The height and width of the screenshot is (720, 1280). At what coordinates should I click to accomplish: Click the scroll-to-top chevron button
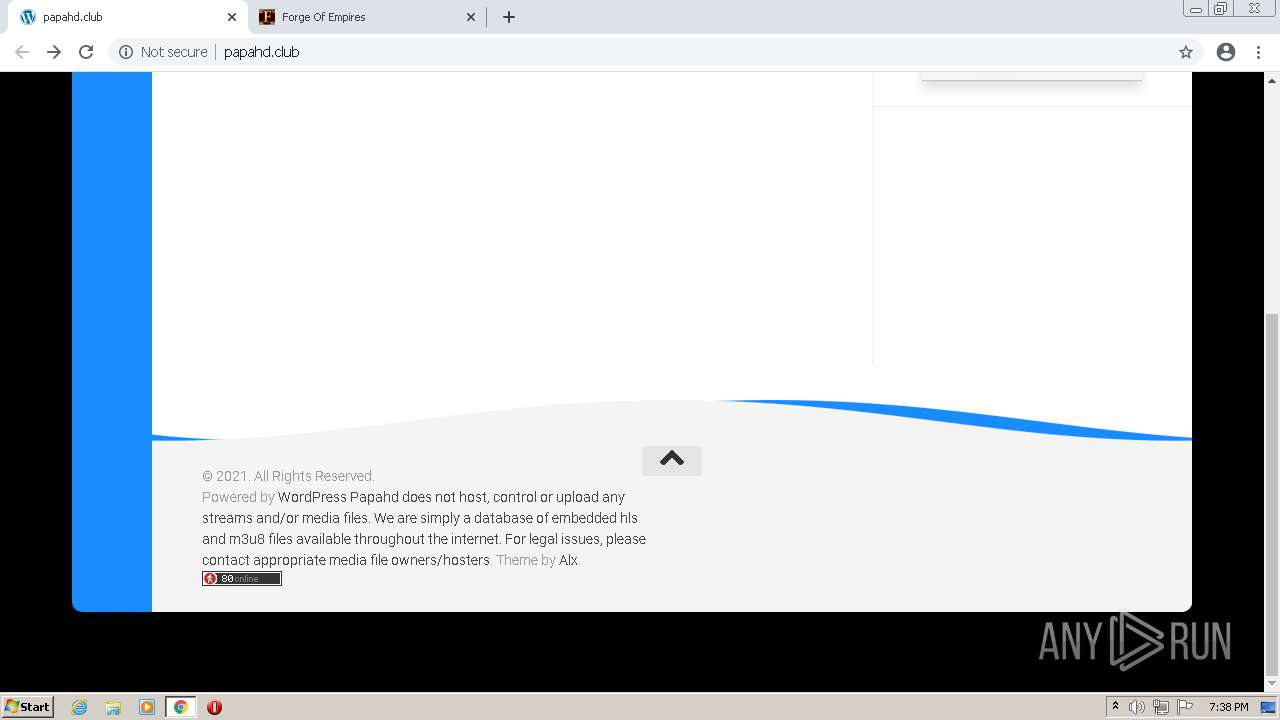coord(672,460)
